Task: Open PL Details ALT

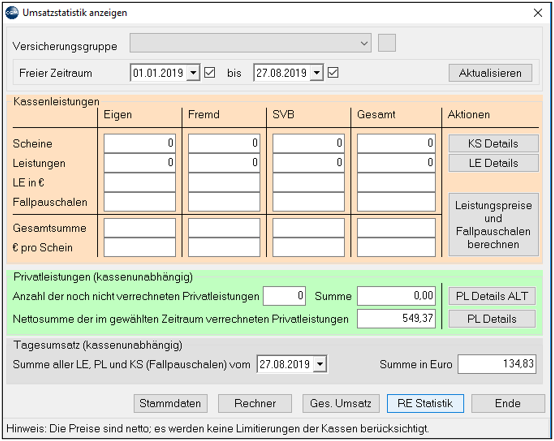Action: (492, 296)
